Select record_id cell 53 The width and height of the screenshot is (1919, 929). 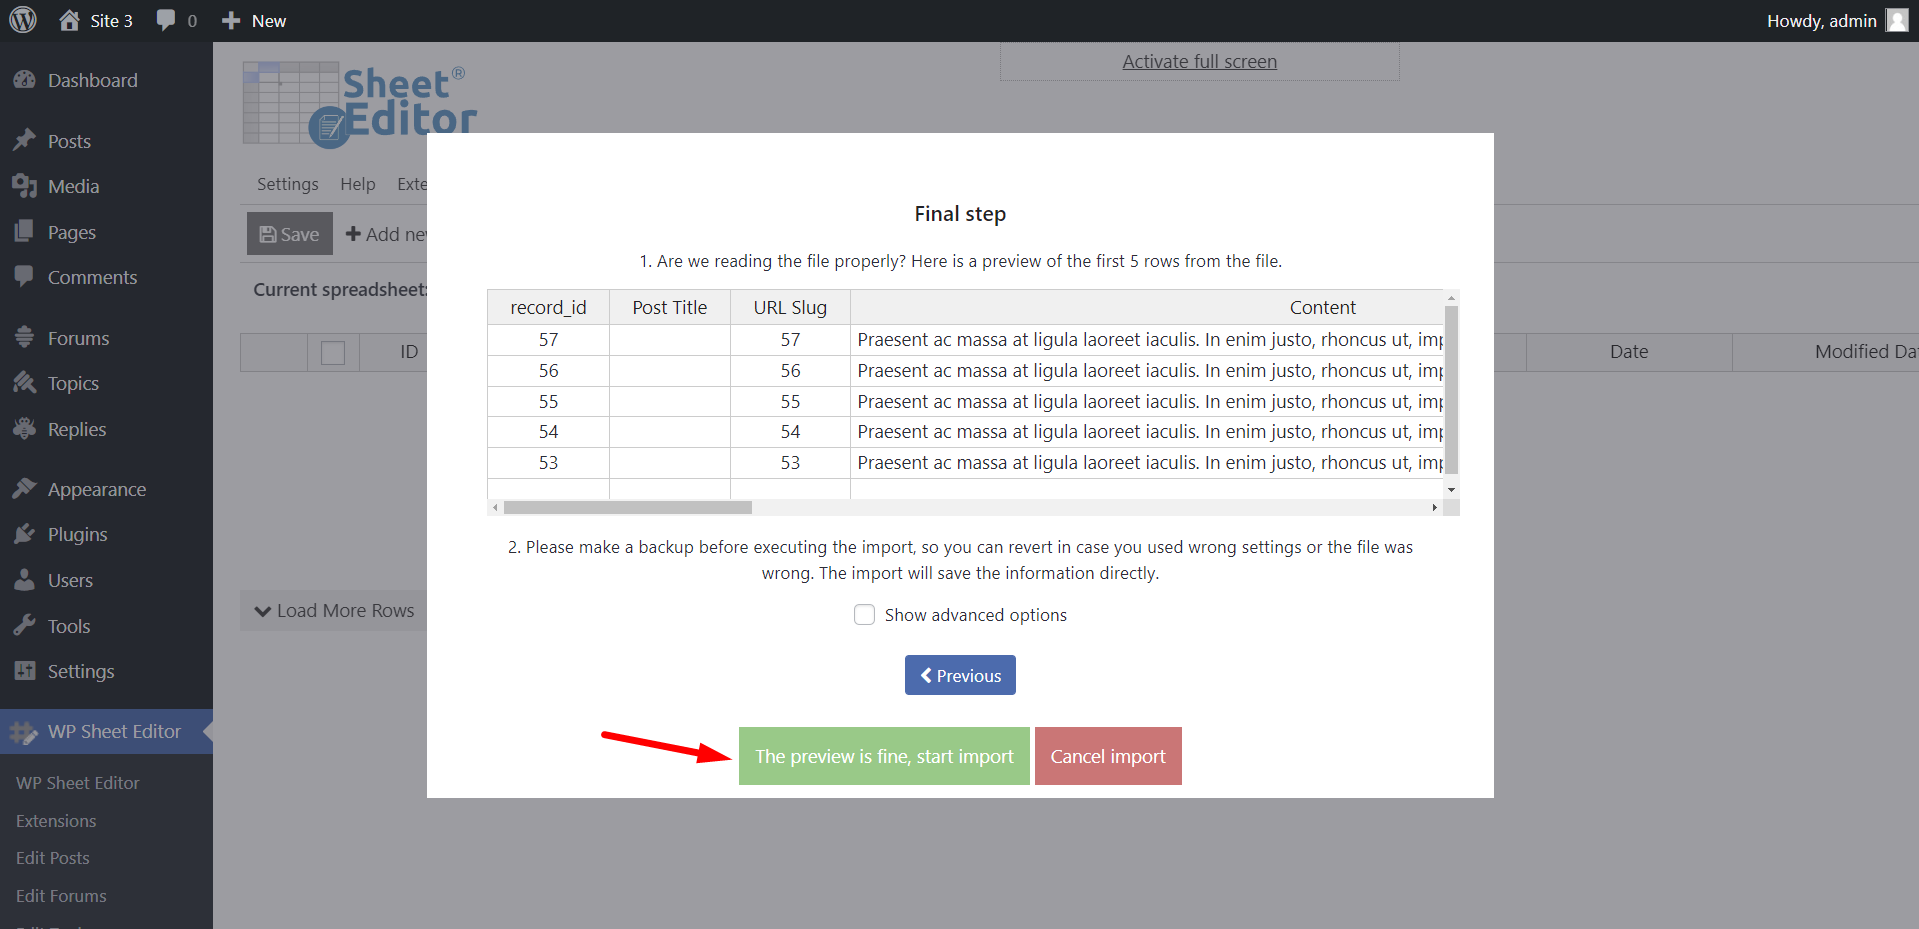point(548,463)
